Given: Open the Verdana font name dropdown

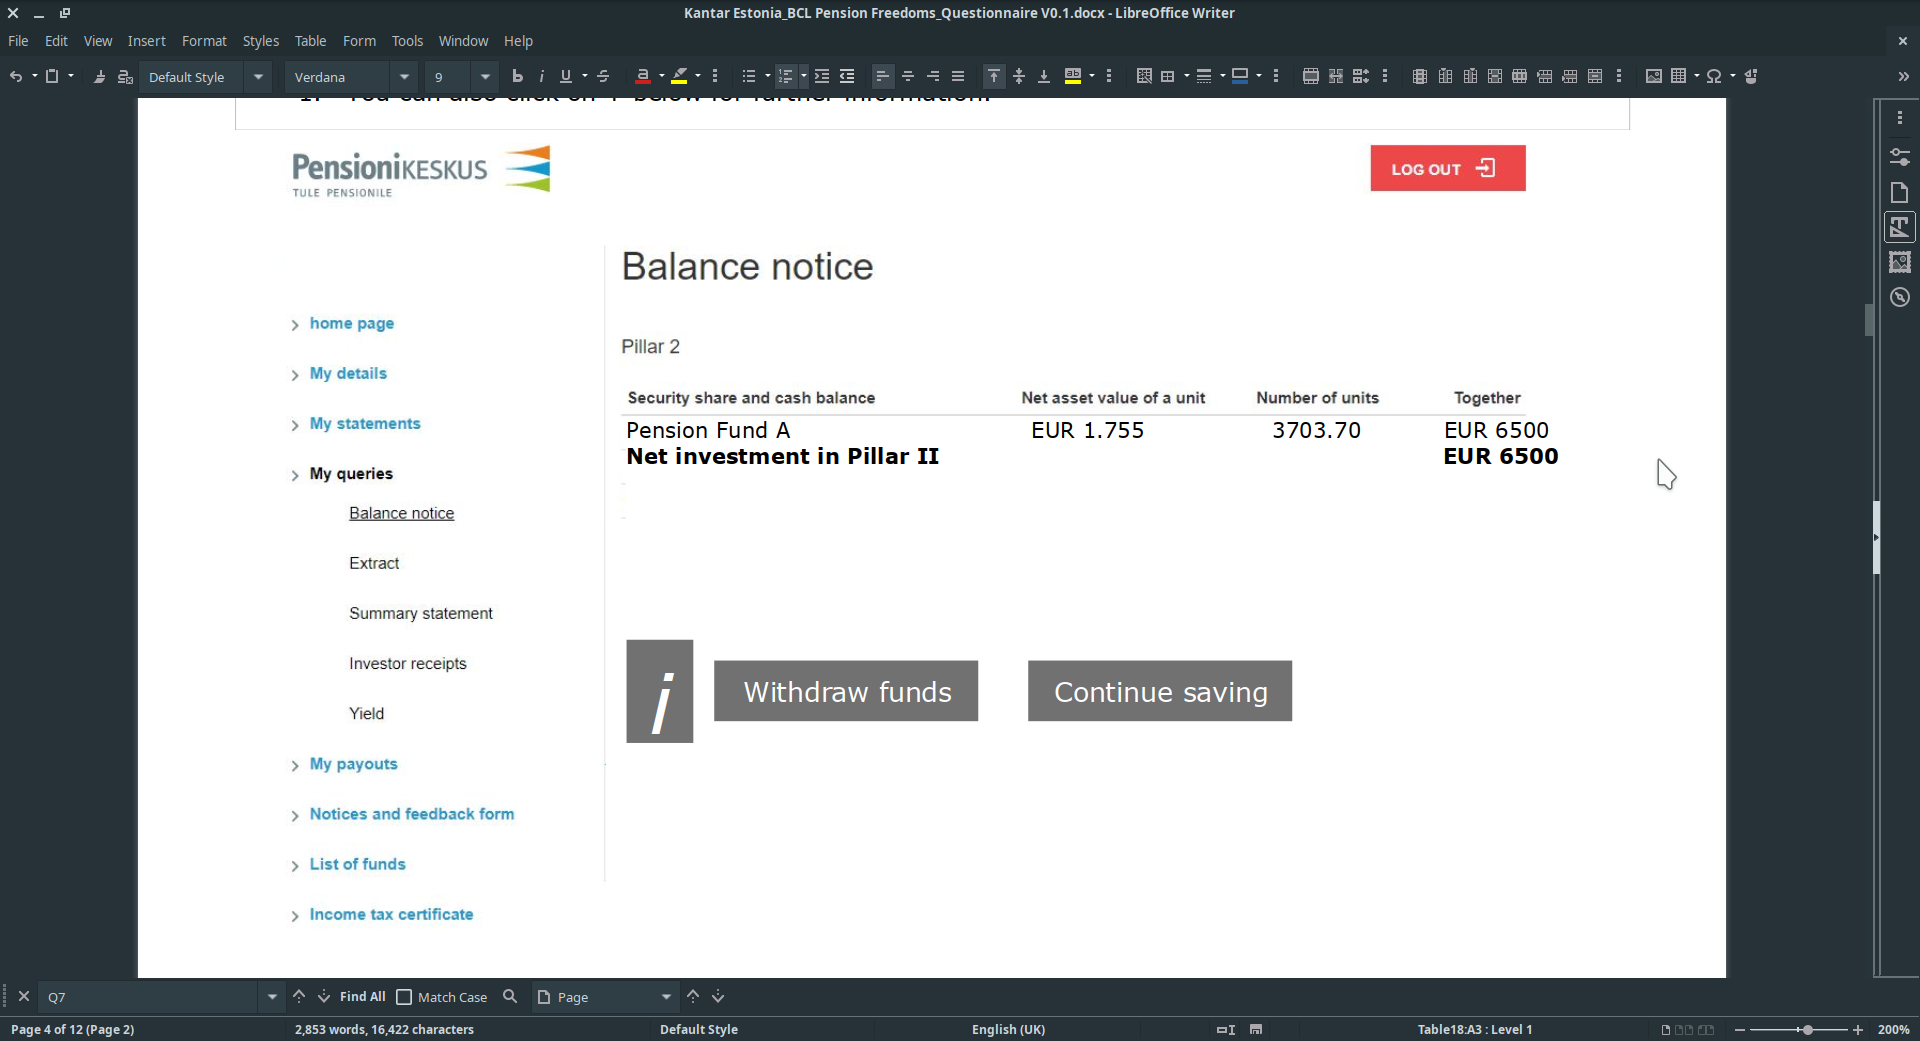Looking at the screenshot, I should (x=404, y=77).
